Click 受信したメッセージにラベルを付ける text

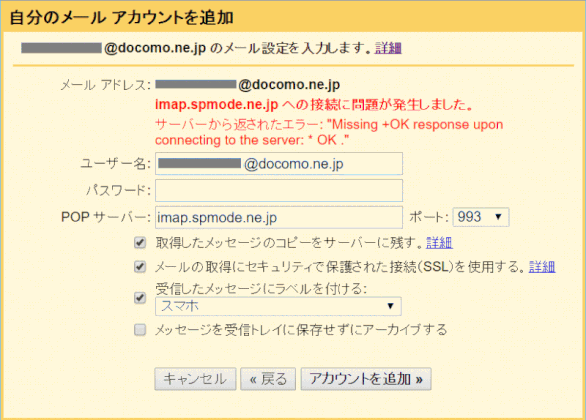click(x=261, y=288)
